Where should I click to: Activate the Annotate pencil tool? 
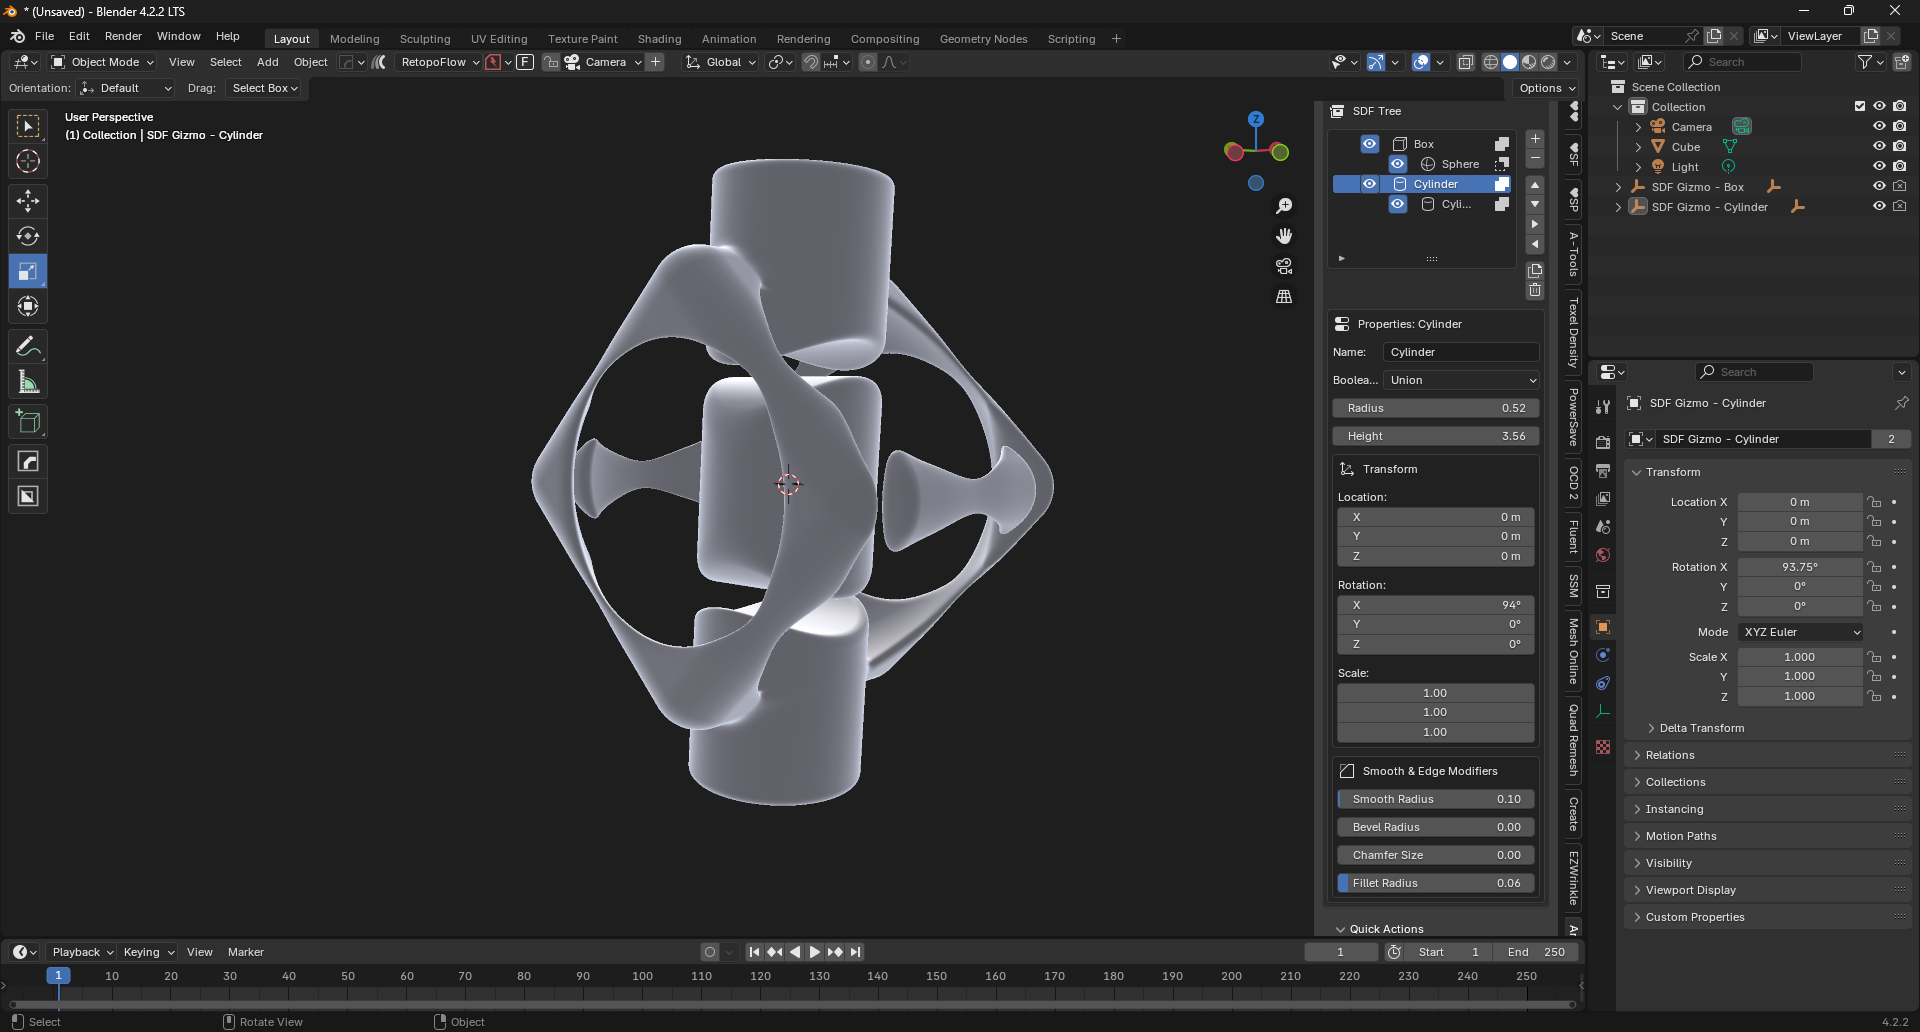tap(28, 346)
